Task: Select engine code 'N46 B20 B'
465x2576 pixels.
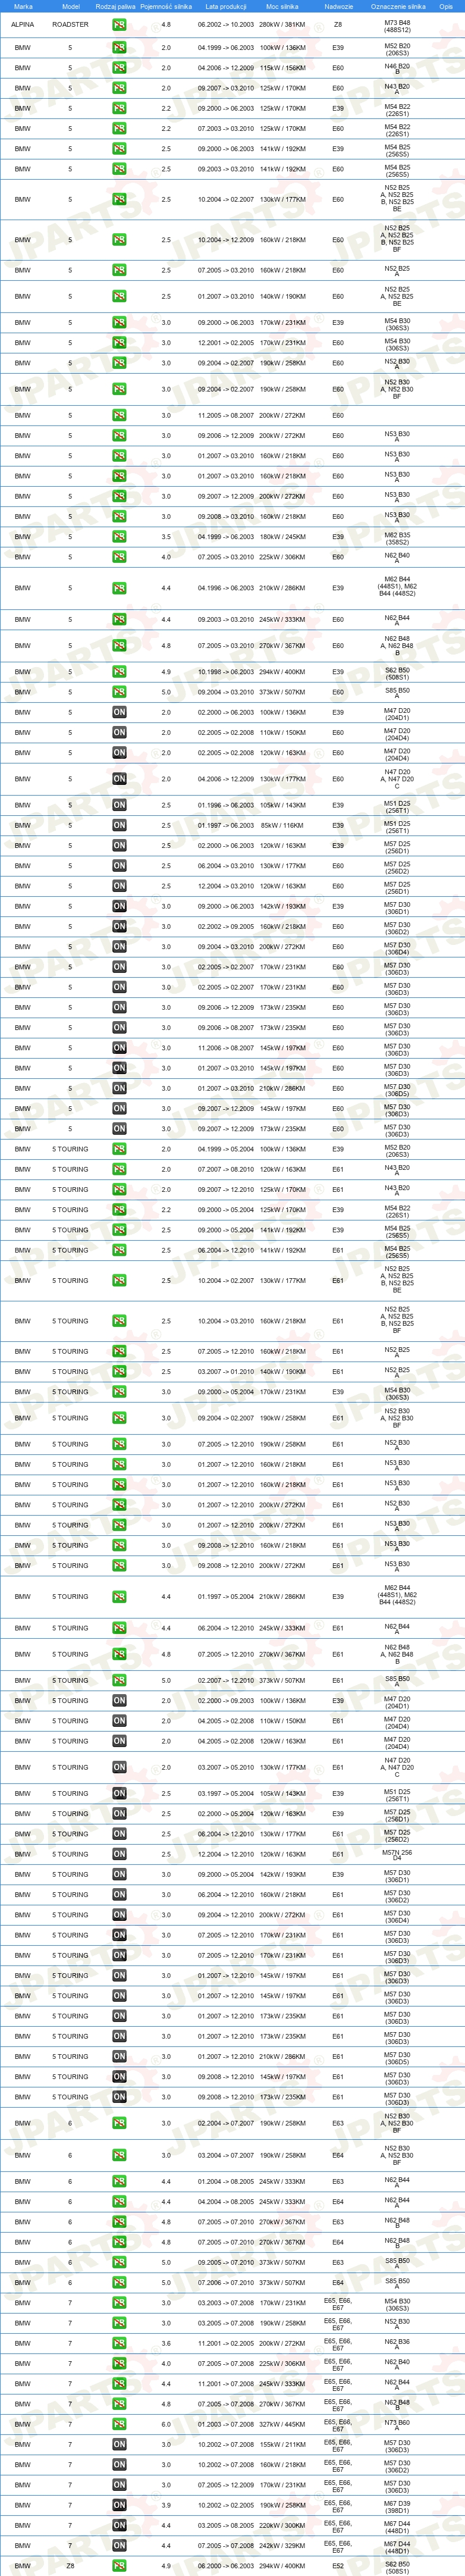Action: [x=397, y=68]
